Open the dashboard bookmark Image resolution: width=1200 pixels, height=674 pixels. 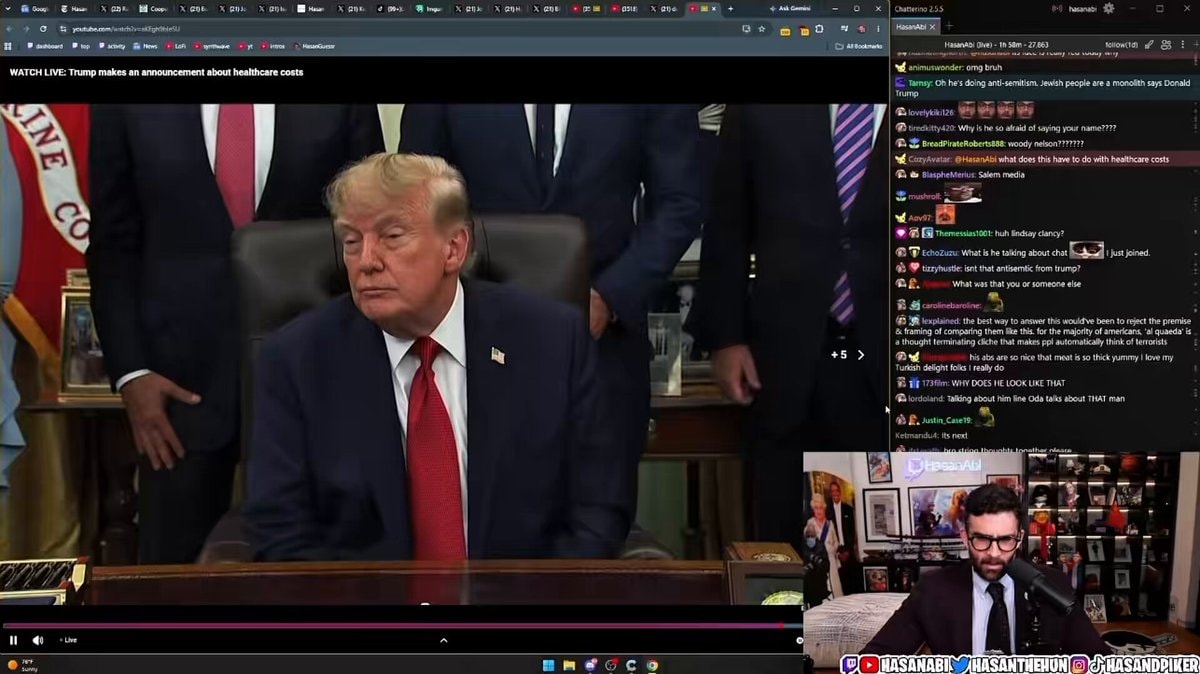coord(45,46)
